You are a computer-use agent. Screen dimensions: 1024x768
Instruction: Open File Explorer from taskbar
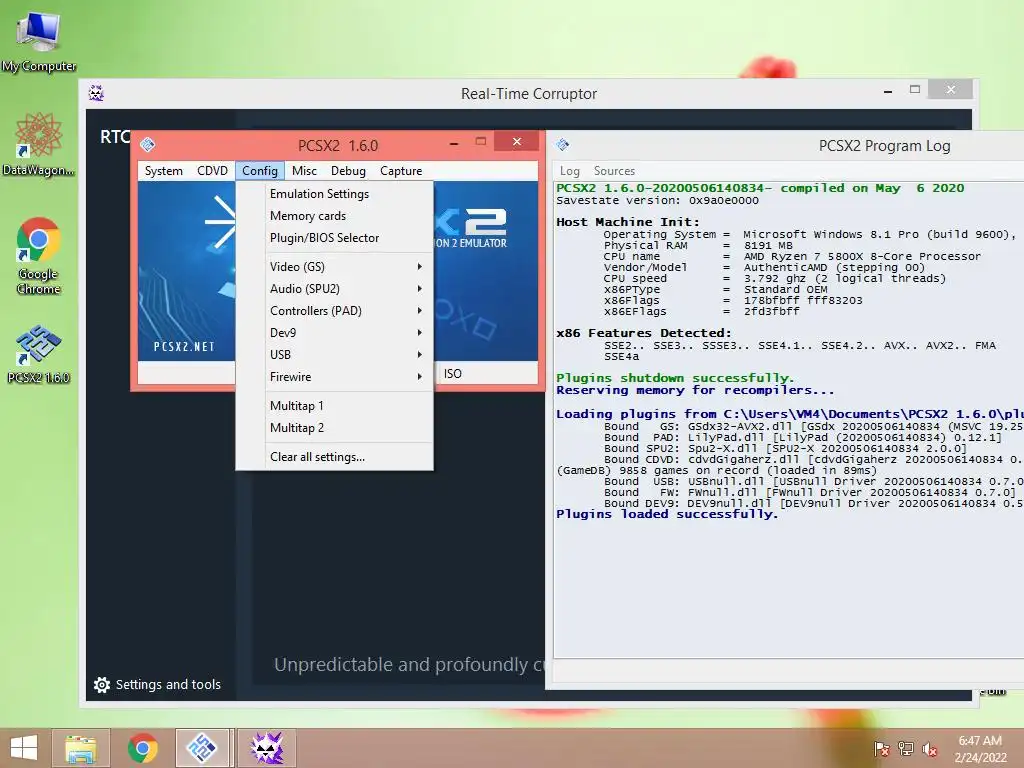click(x=80, y=748)
